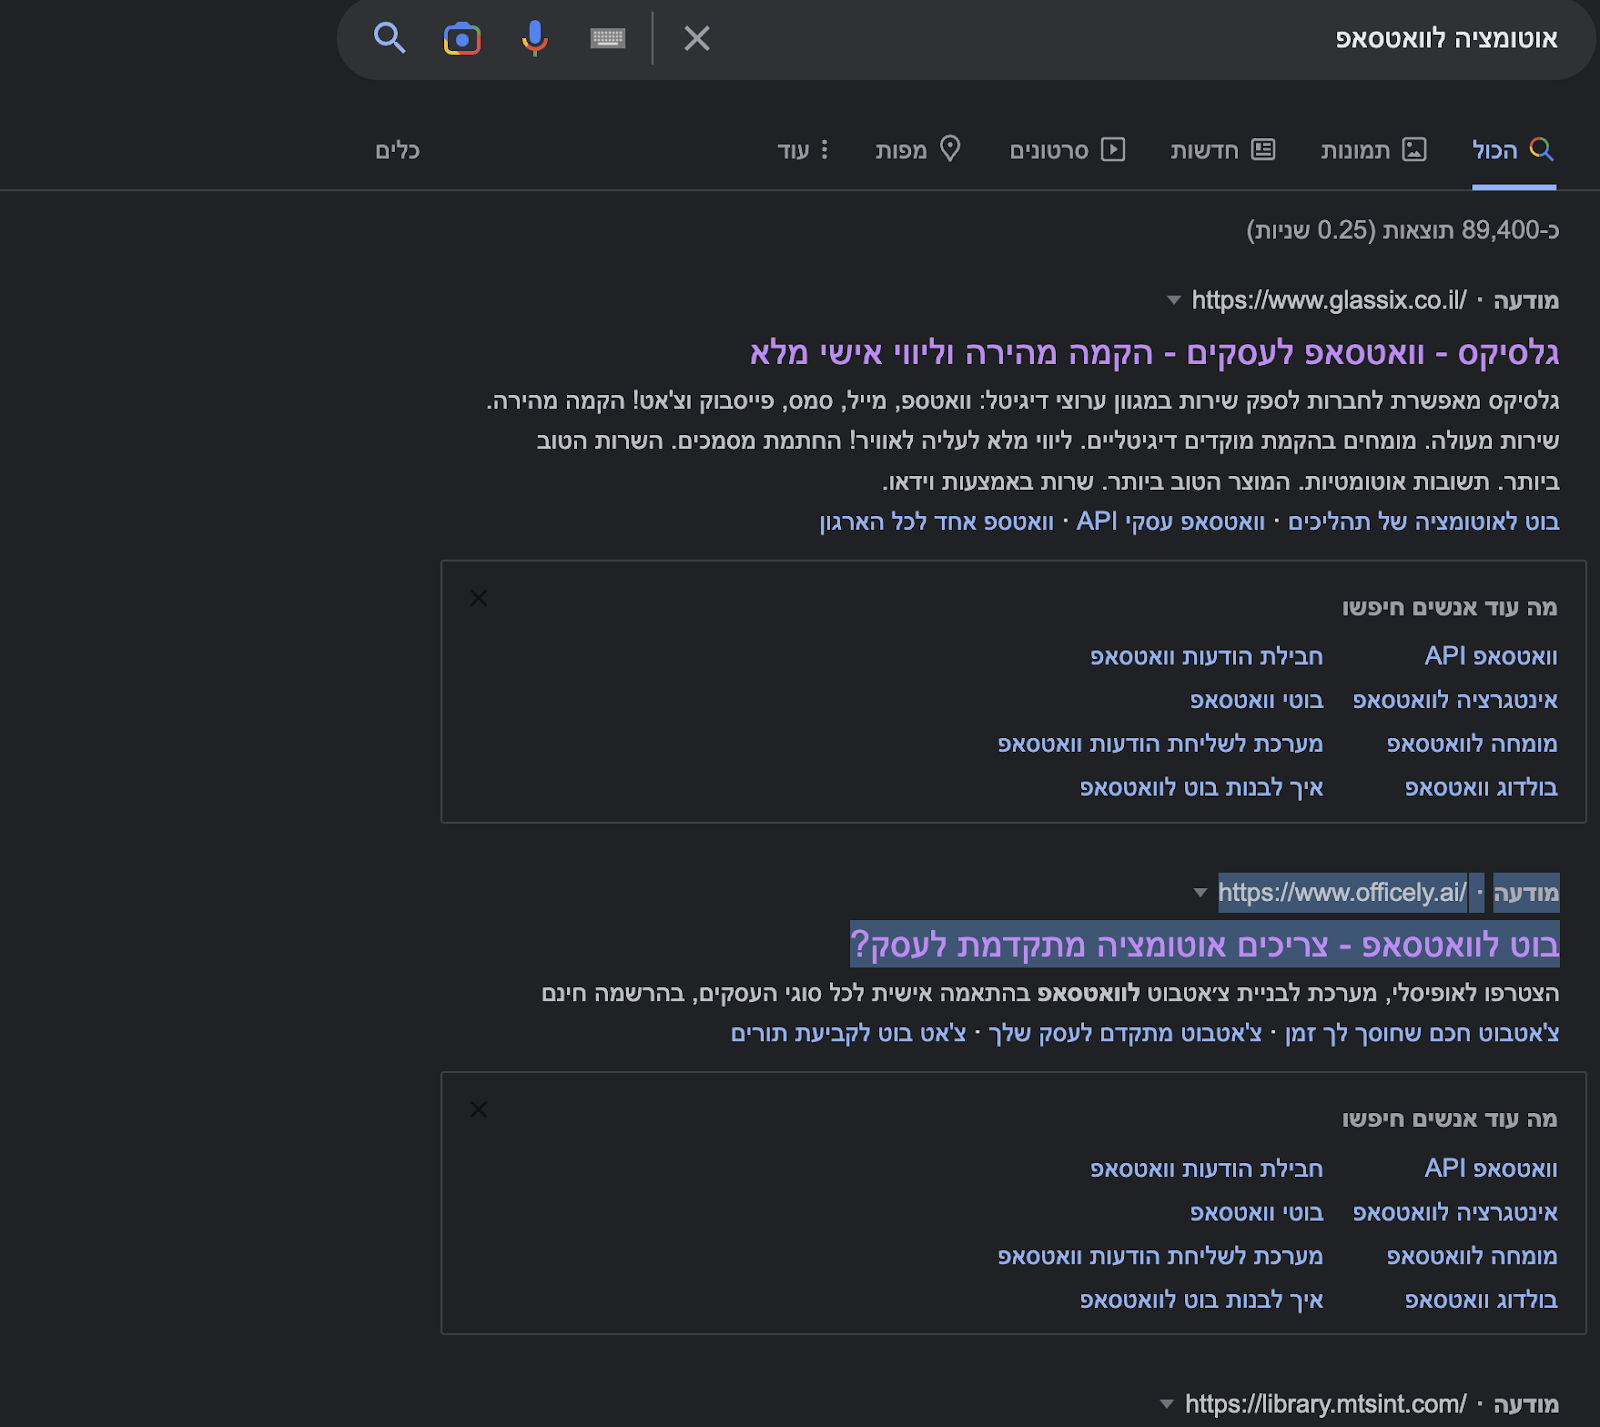
Task: Switch to חדשות (News) tab
Action: [x=1223, y=150]
